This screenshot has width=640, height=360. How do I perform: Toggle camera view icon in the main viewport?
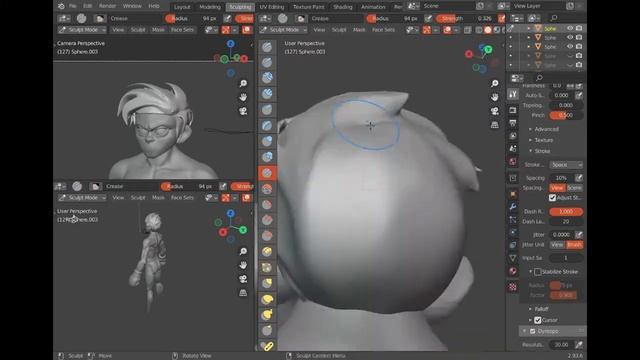(x=495, y=111)
